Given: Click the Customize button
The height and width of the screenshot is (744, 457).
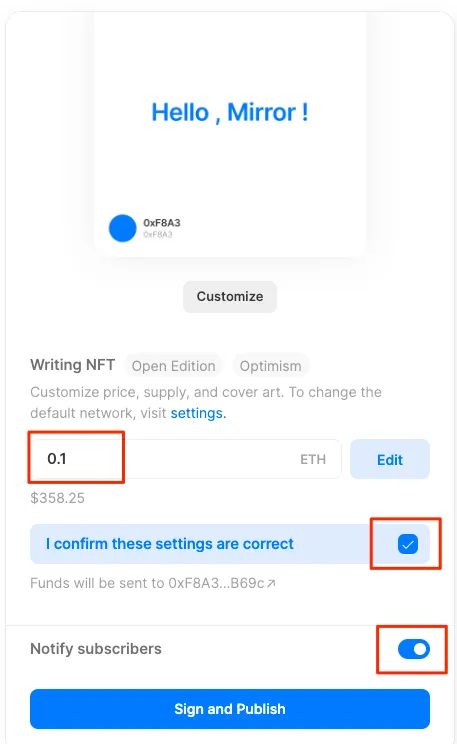Looking at the screenshot, I should coord(230,297).
